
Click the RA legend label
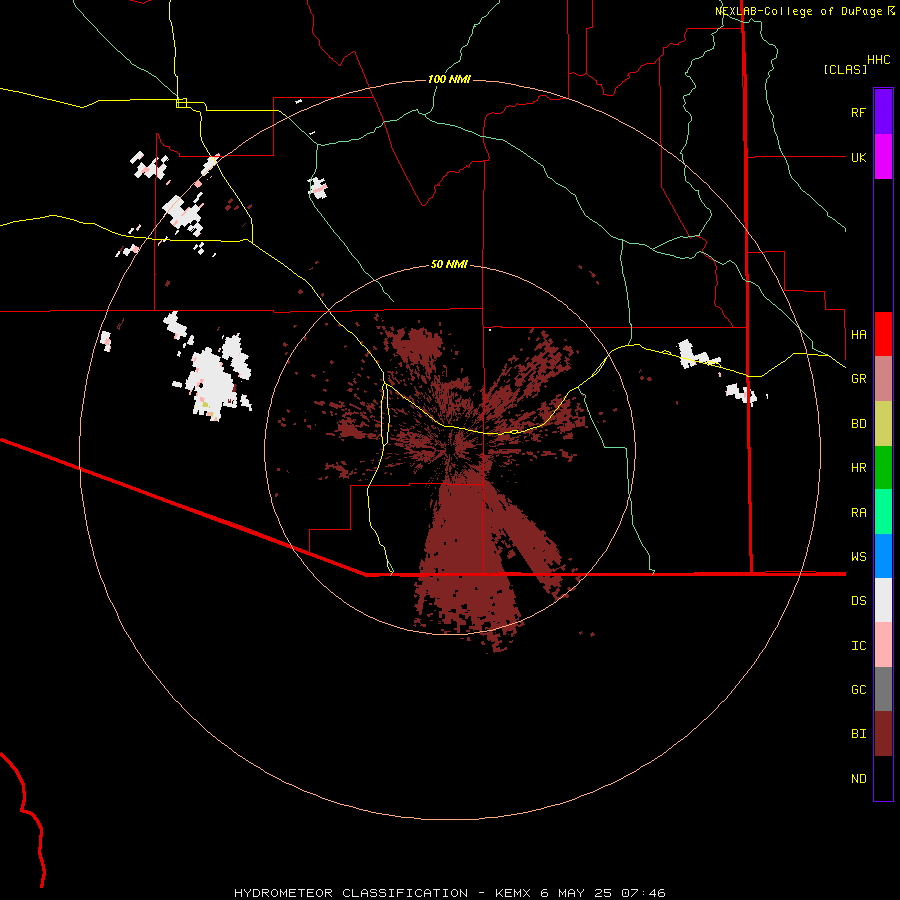(x=858, y=513)
